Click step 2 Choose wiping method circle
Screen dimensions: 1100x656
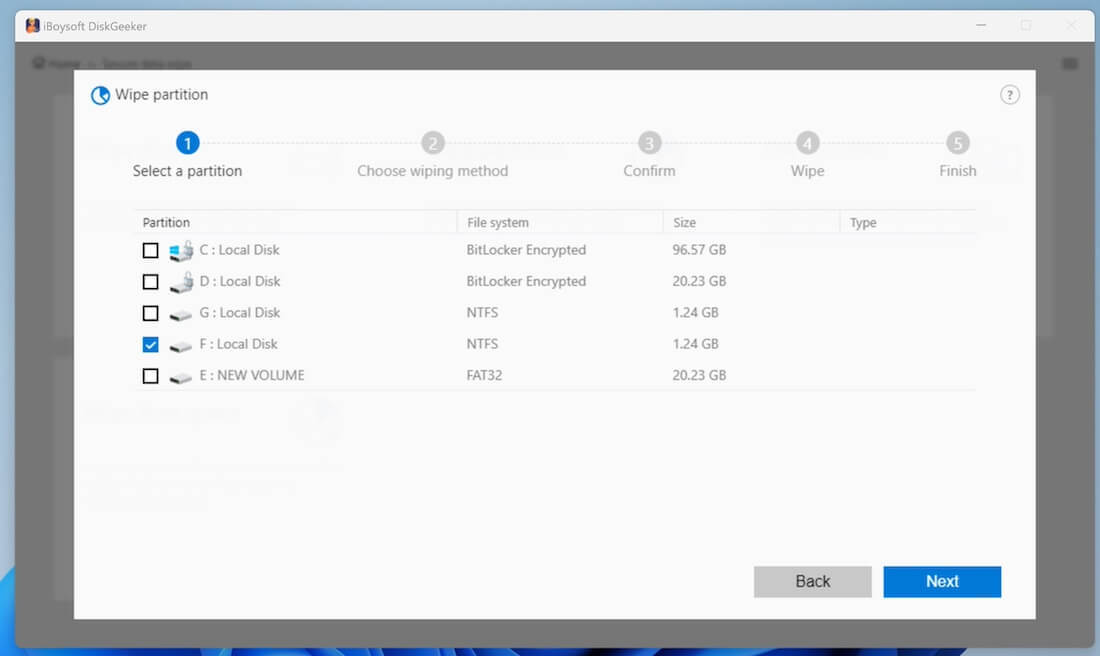click(433, 143)
